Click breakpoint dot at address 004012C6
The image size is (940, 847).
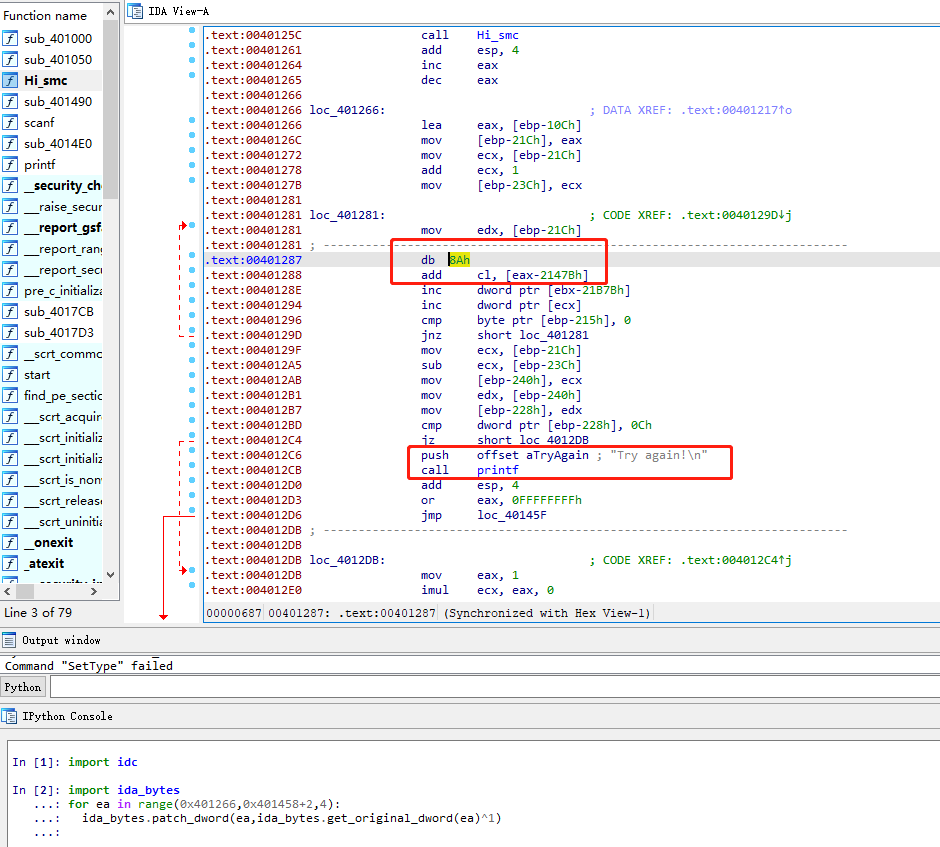(x=192, y=450)
